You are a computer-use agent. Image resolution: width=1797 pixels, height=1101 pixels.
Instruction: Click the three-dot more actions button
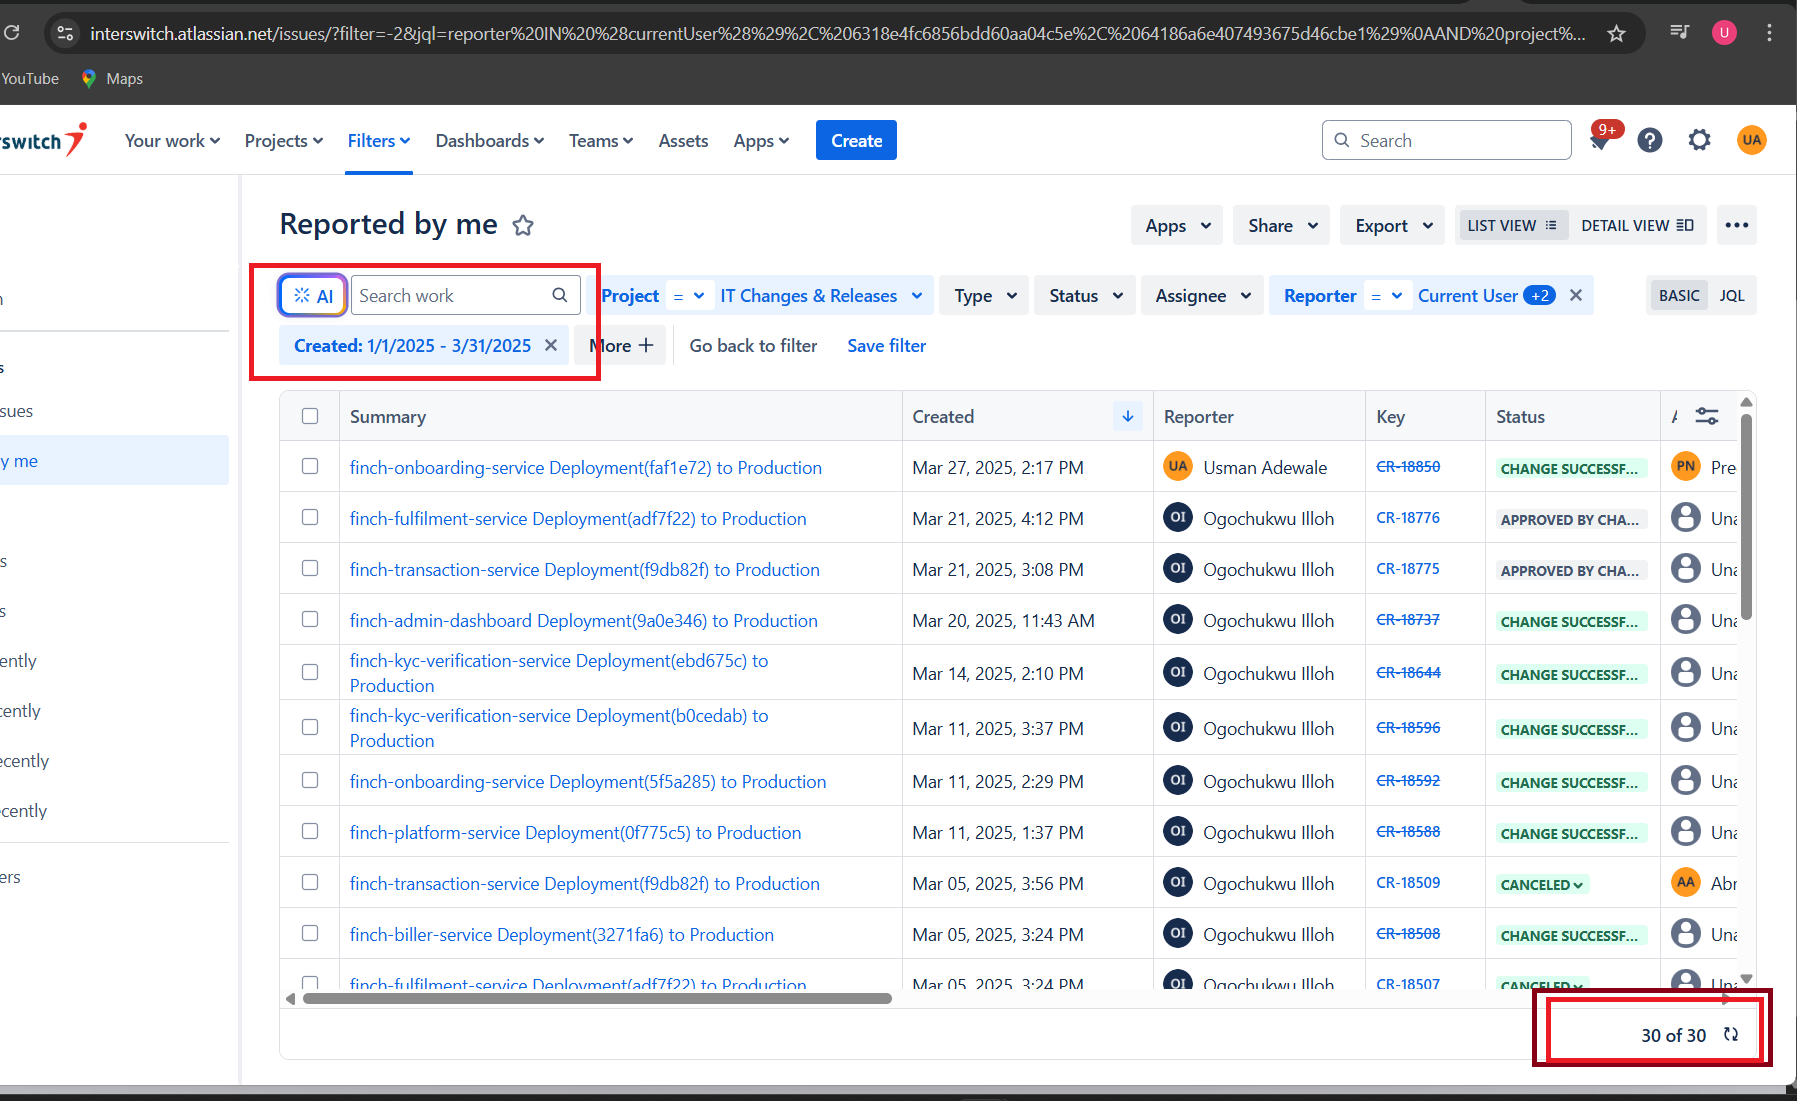pos(1736,225)
